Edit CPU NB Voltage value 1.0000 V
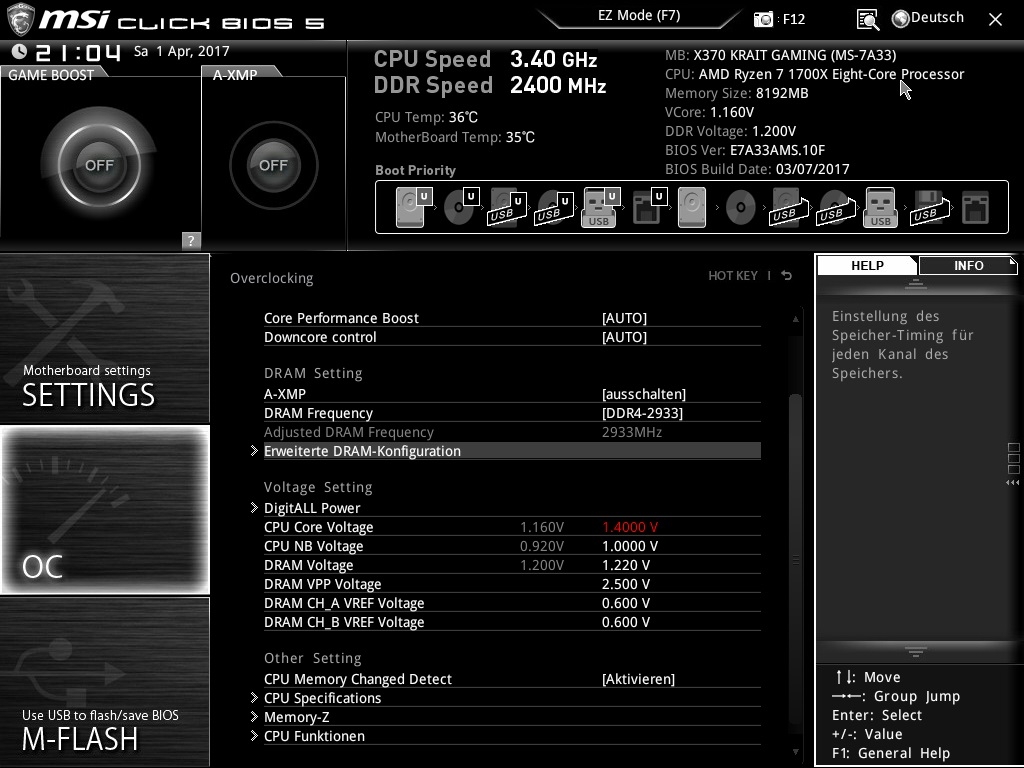 [630, 546]
